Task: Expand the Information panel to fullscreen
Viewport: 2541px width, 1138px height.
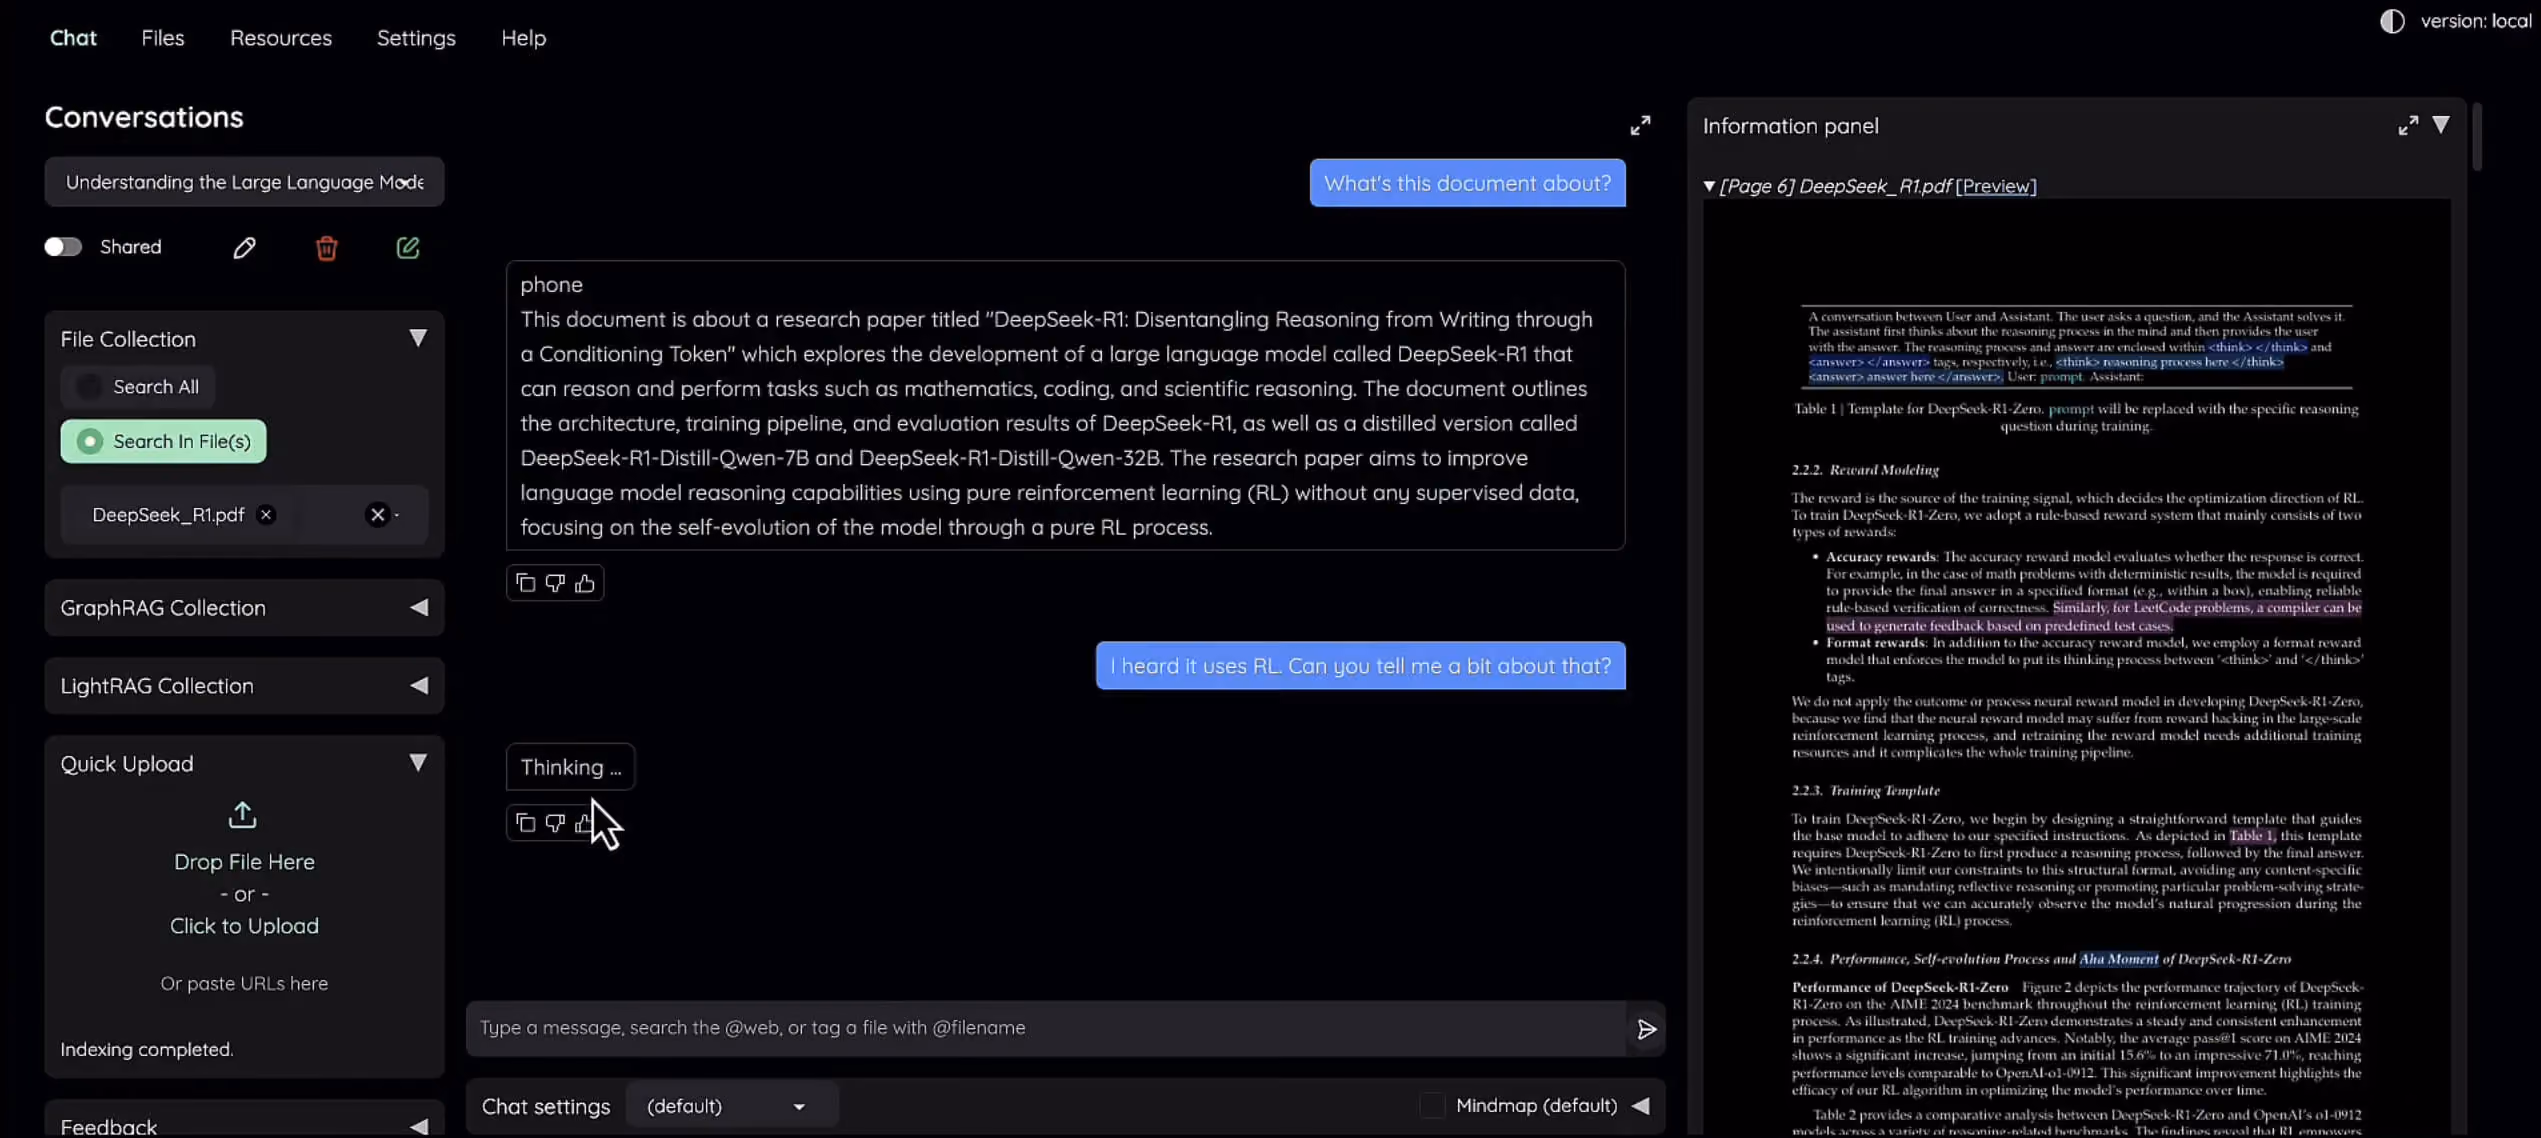Action: pyautogui.click(x=2407, y=125)
